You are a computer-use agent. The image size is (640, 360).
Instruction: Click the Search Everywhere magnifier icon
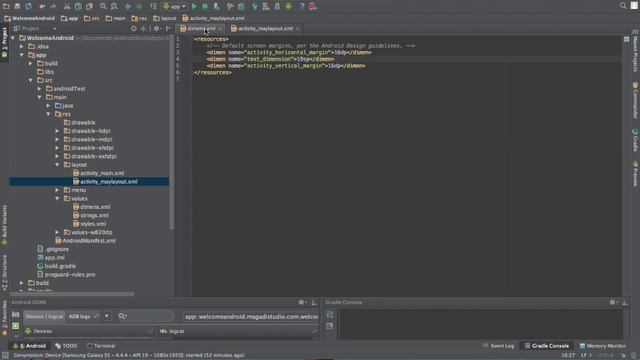pos(623,6)
